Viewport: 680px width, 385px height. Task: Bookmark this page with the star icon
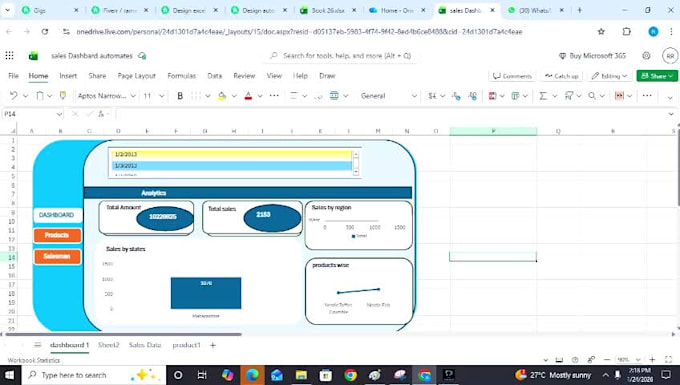[x=601, y=32]
